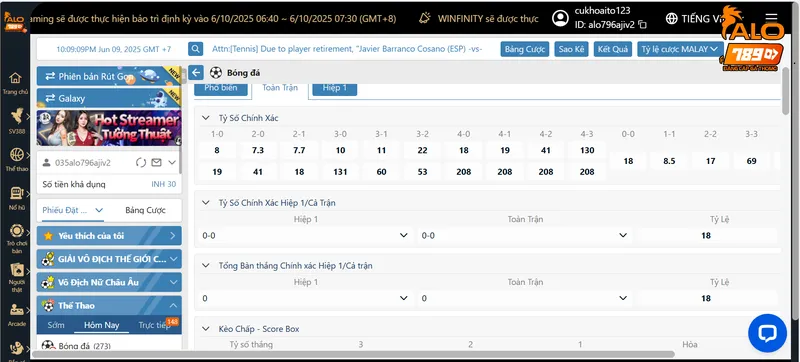Screen dimensions: 800x362
Task: Collapse the Tỷ Số Chính Xác section
Action: point(205,118)
